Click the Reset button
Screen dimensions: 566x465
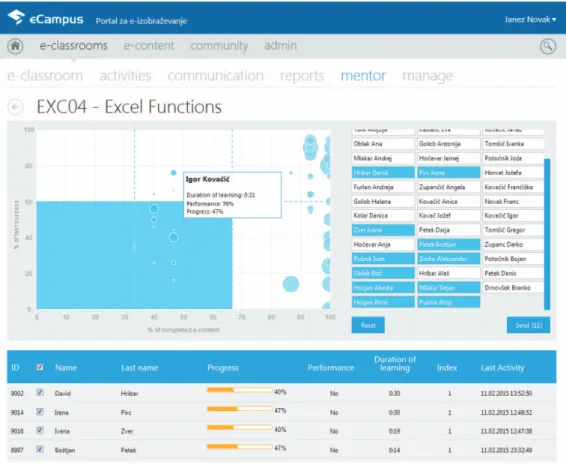[368, 325]
